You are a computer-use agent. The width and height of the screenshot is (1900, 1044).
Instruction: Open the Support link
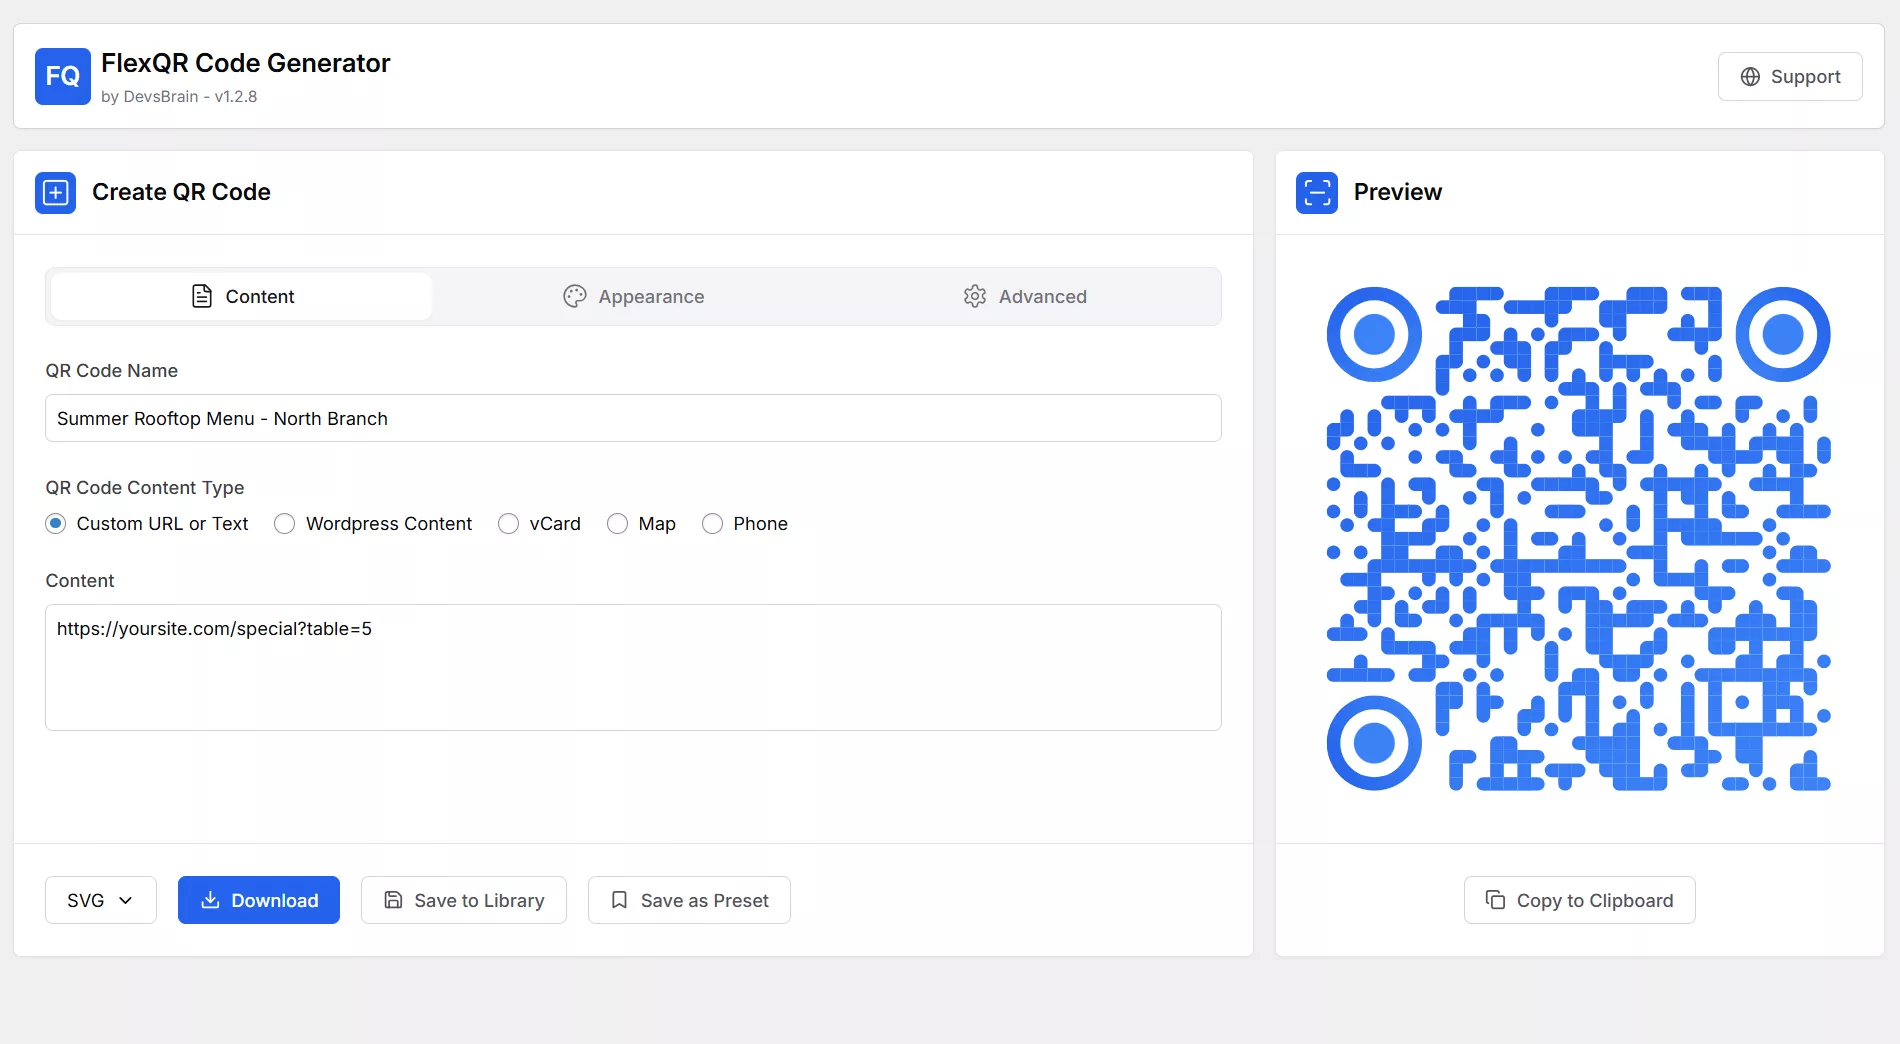pos(1790,77)
